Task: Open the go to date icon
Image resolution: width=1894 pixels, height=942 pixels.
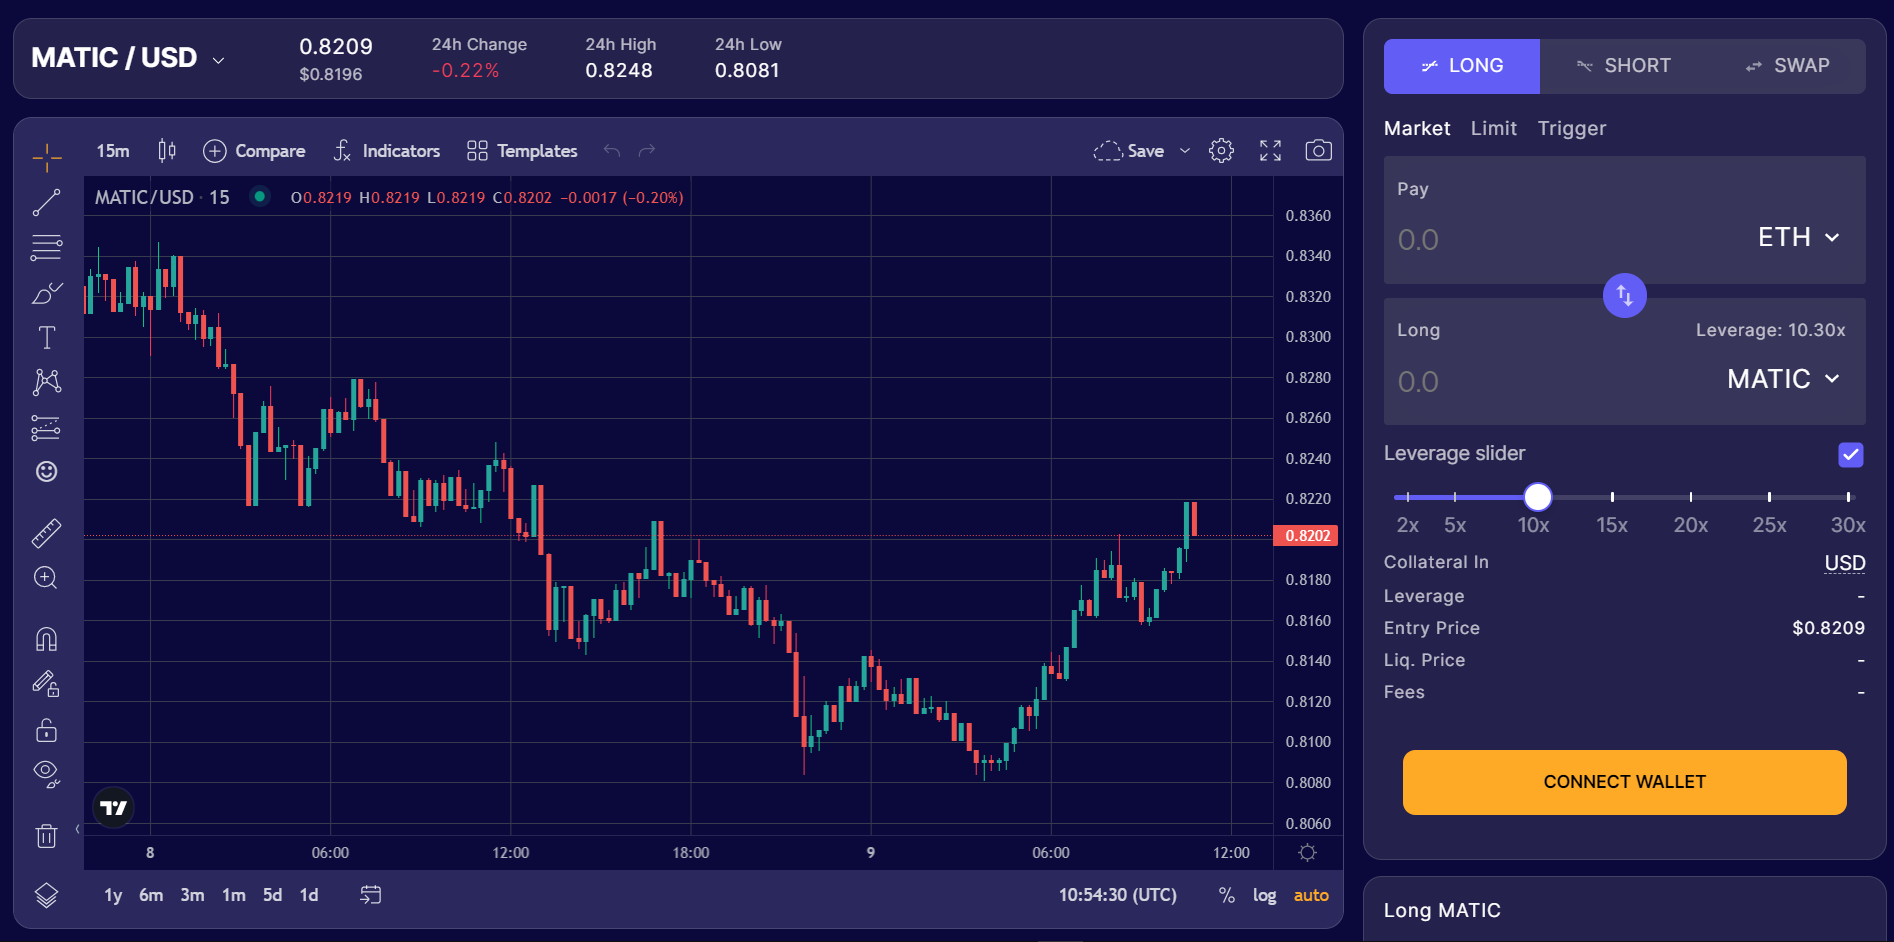Action: pos(370,895)
